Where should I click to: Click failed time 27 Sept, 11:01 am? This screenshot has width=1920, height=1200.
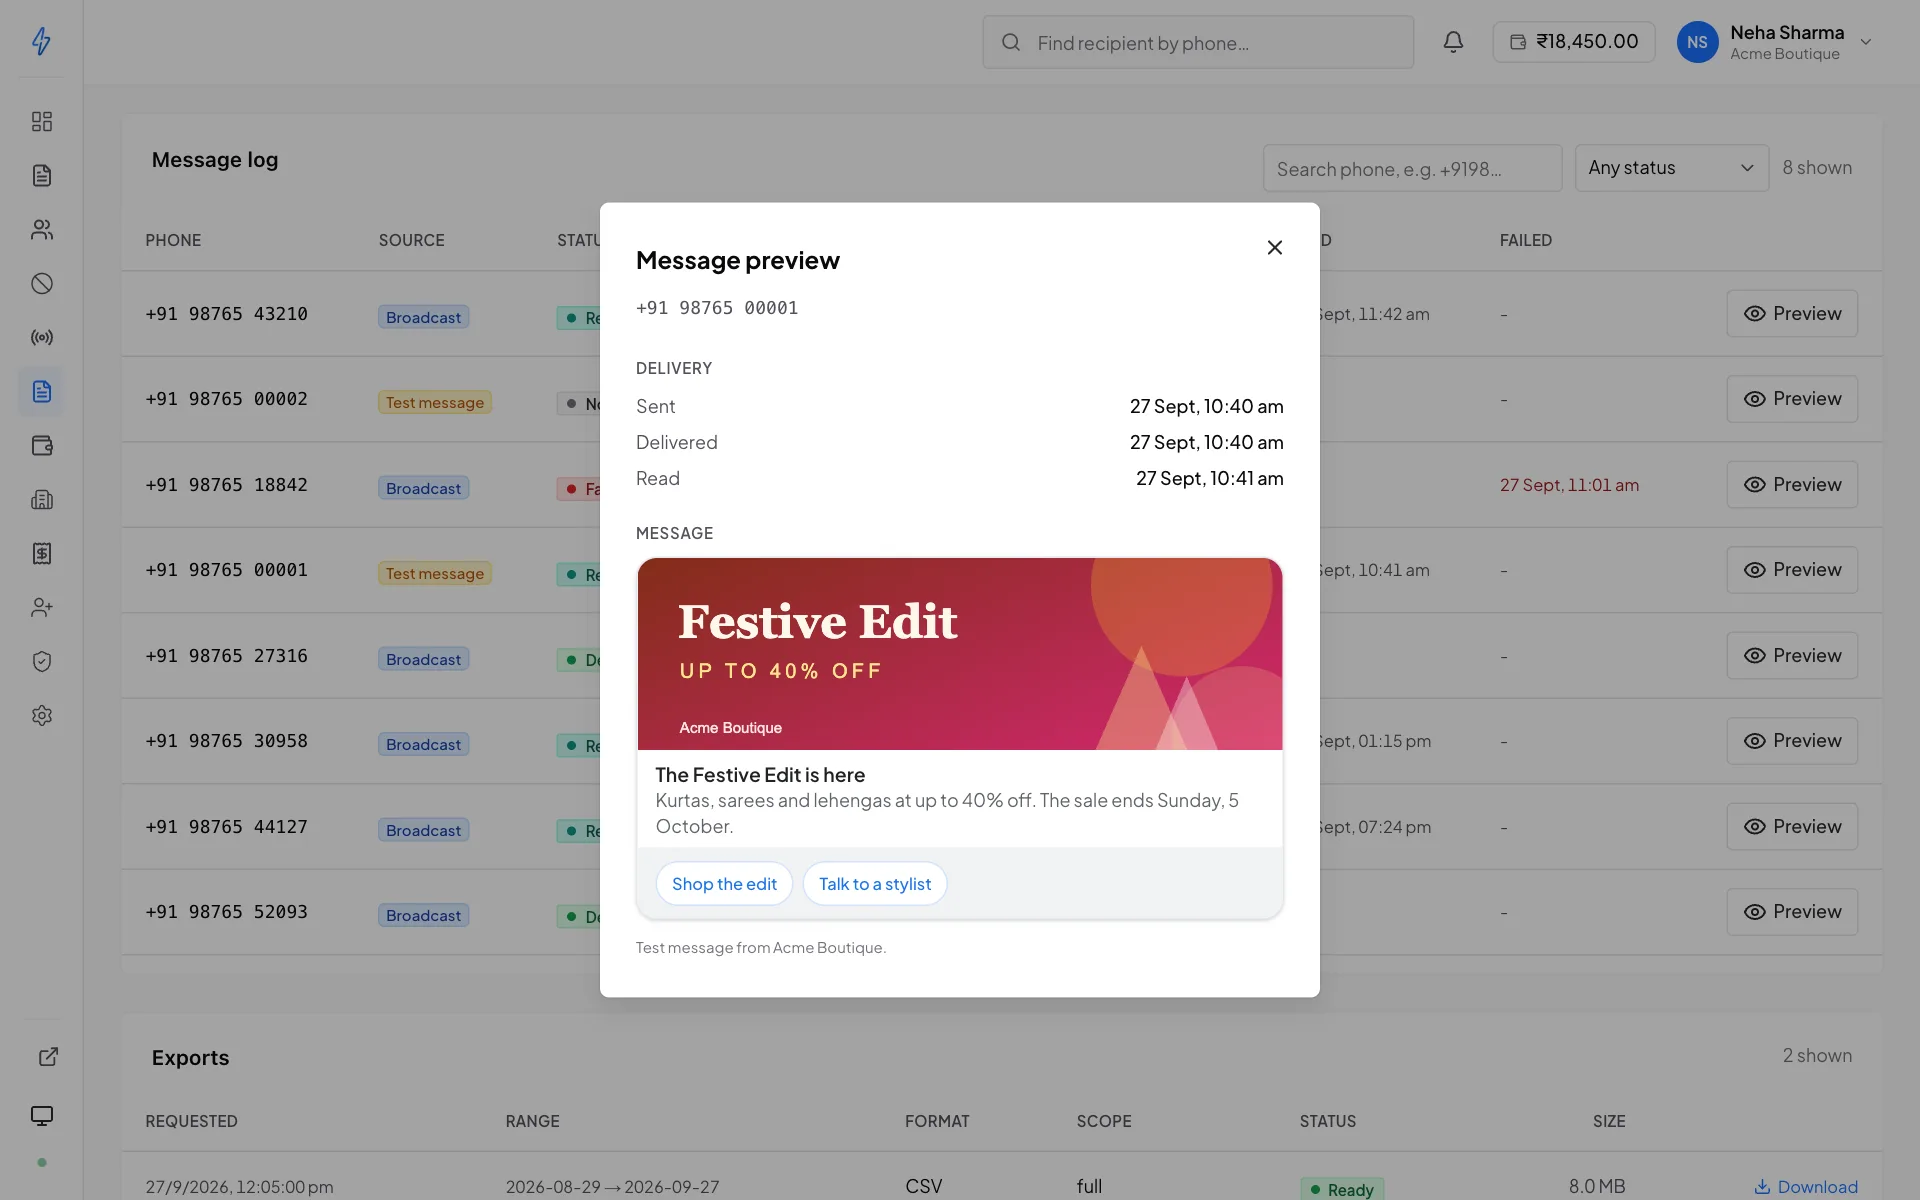coord(1569,485)
